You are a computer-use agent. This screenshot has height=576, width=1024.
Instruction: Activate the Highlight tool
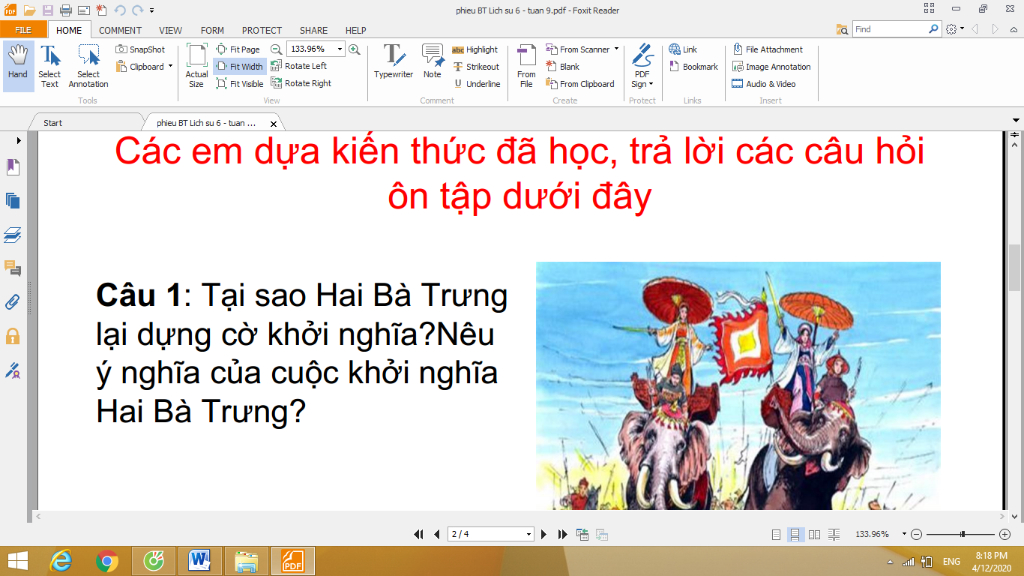[475, 50]
